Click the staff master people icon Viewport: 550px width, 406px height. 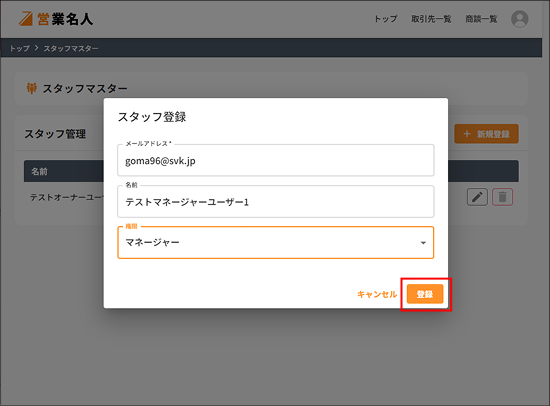(32, 88)
